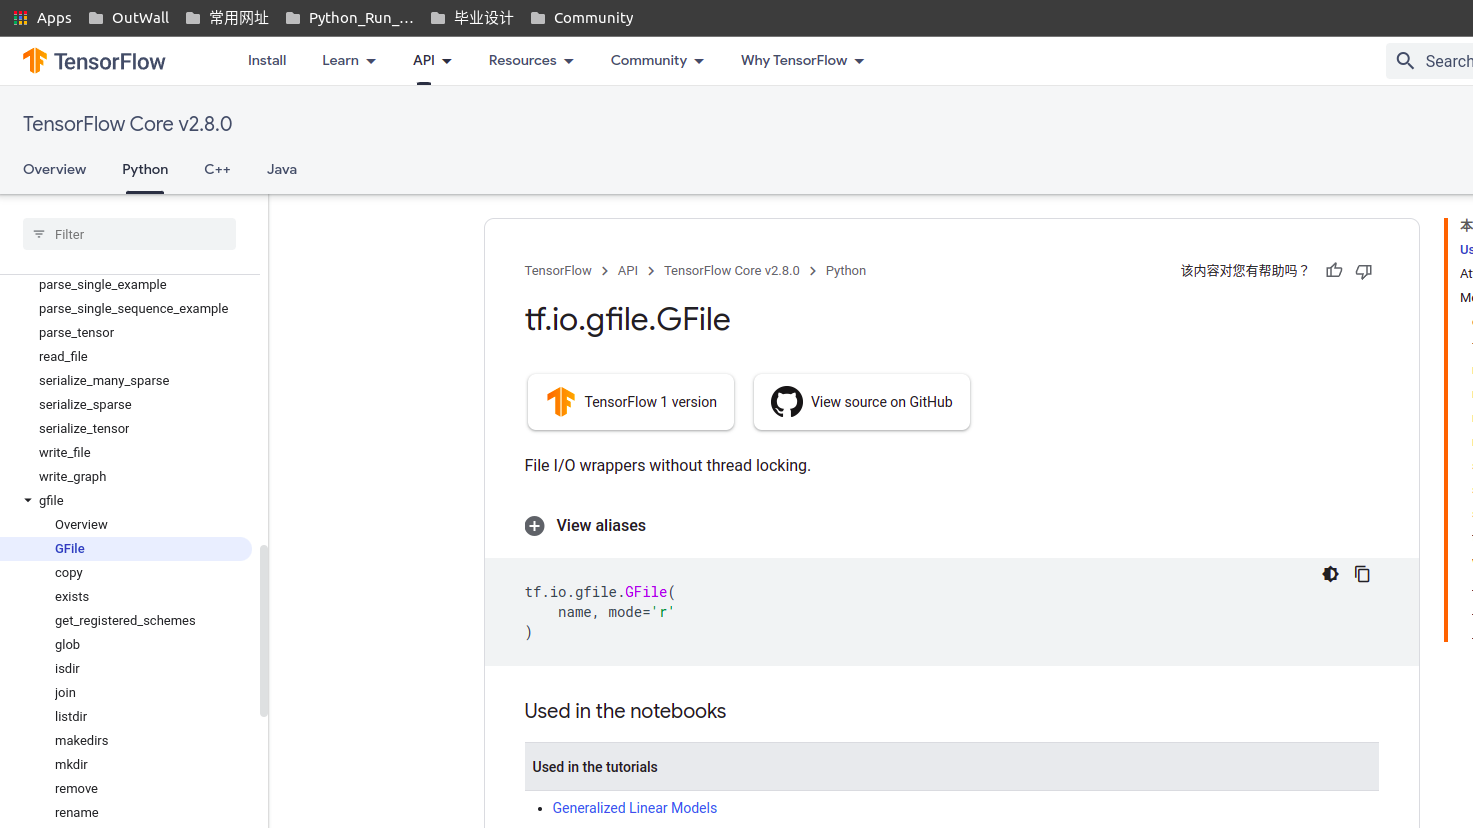Open the 毕业设计 bookmark folder
Image resolution: width=1473 pixels, height=828 pixels.
pyautogui.click(x=471, y=18)
